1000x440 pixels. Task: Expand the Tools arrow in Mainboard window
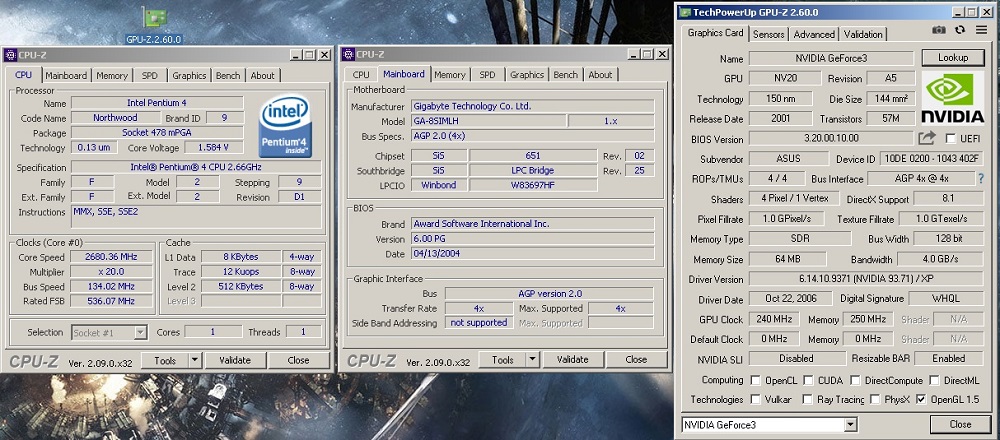coord(533,360)
